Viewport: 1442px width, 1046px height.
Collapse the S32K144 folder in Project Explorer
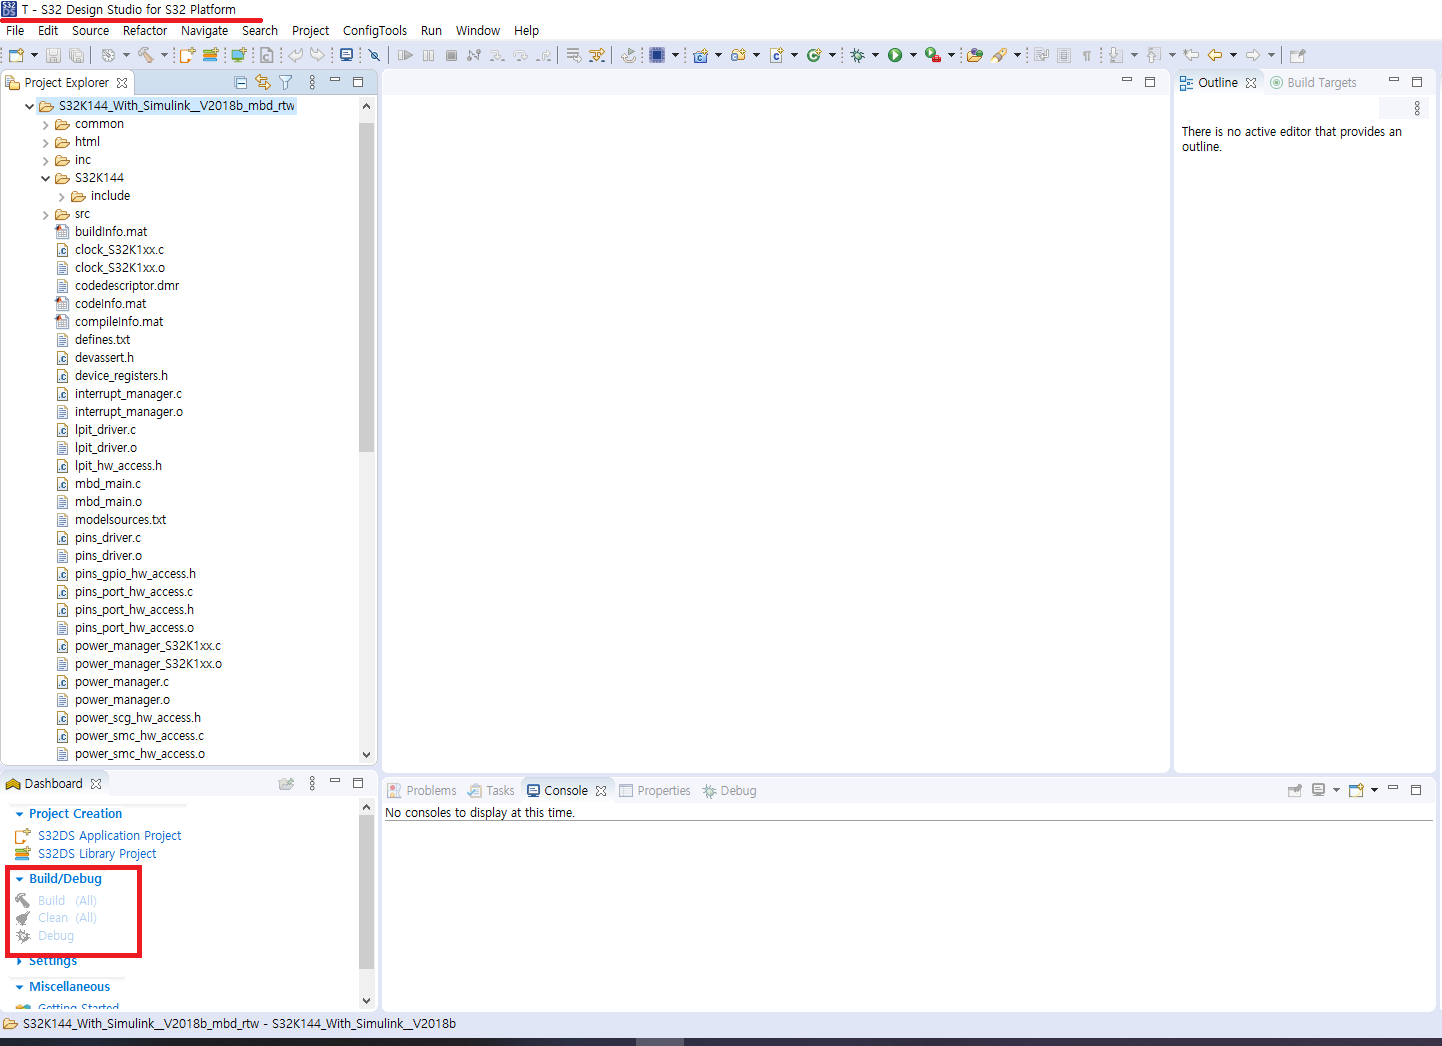coord(44,177)
